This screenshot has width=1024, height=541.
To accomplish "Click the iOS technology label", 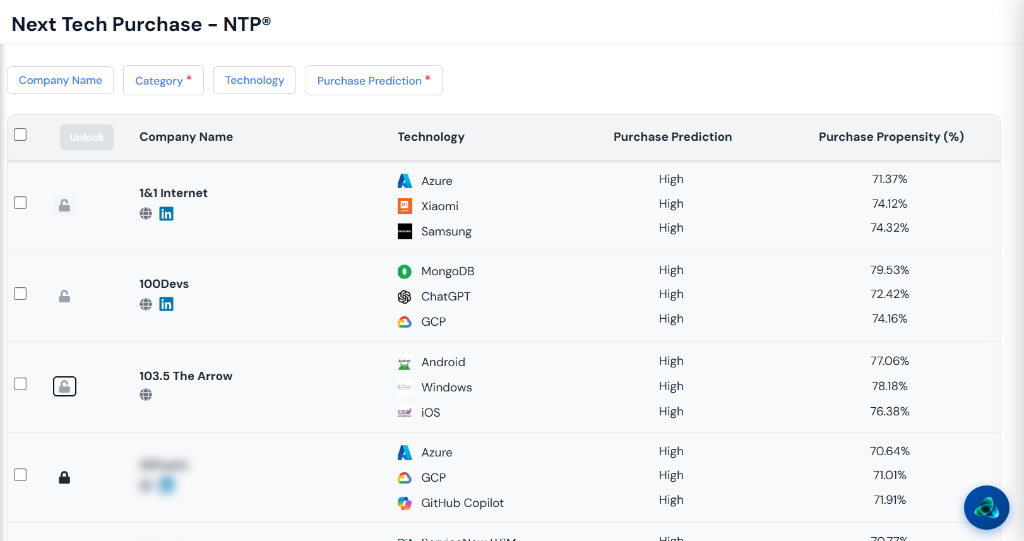I will (430, 412).
